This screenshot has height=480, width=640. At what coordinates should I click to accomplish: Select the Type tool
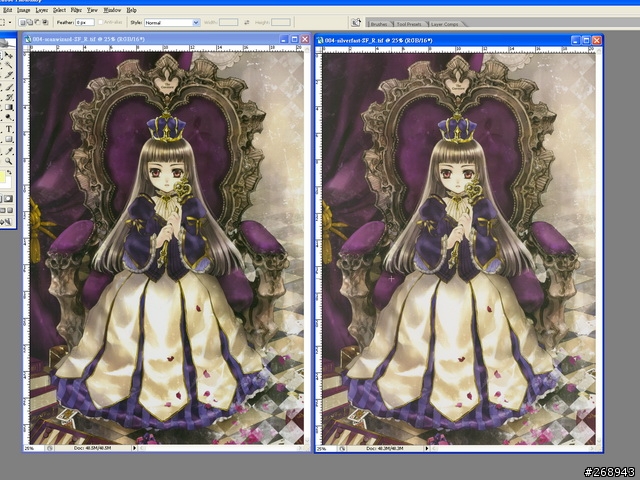[9, 129]
